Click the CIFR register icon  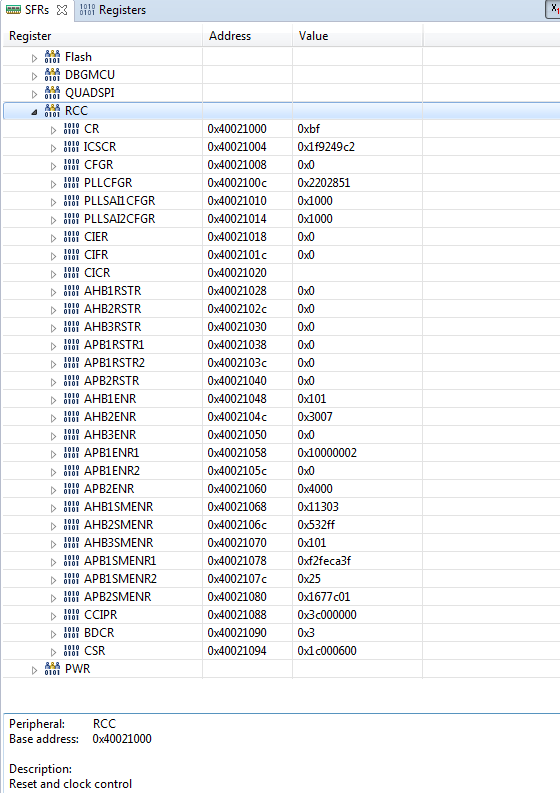pyautogui.click(x=71, y=255)
